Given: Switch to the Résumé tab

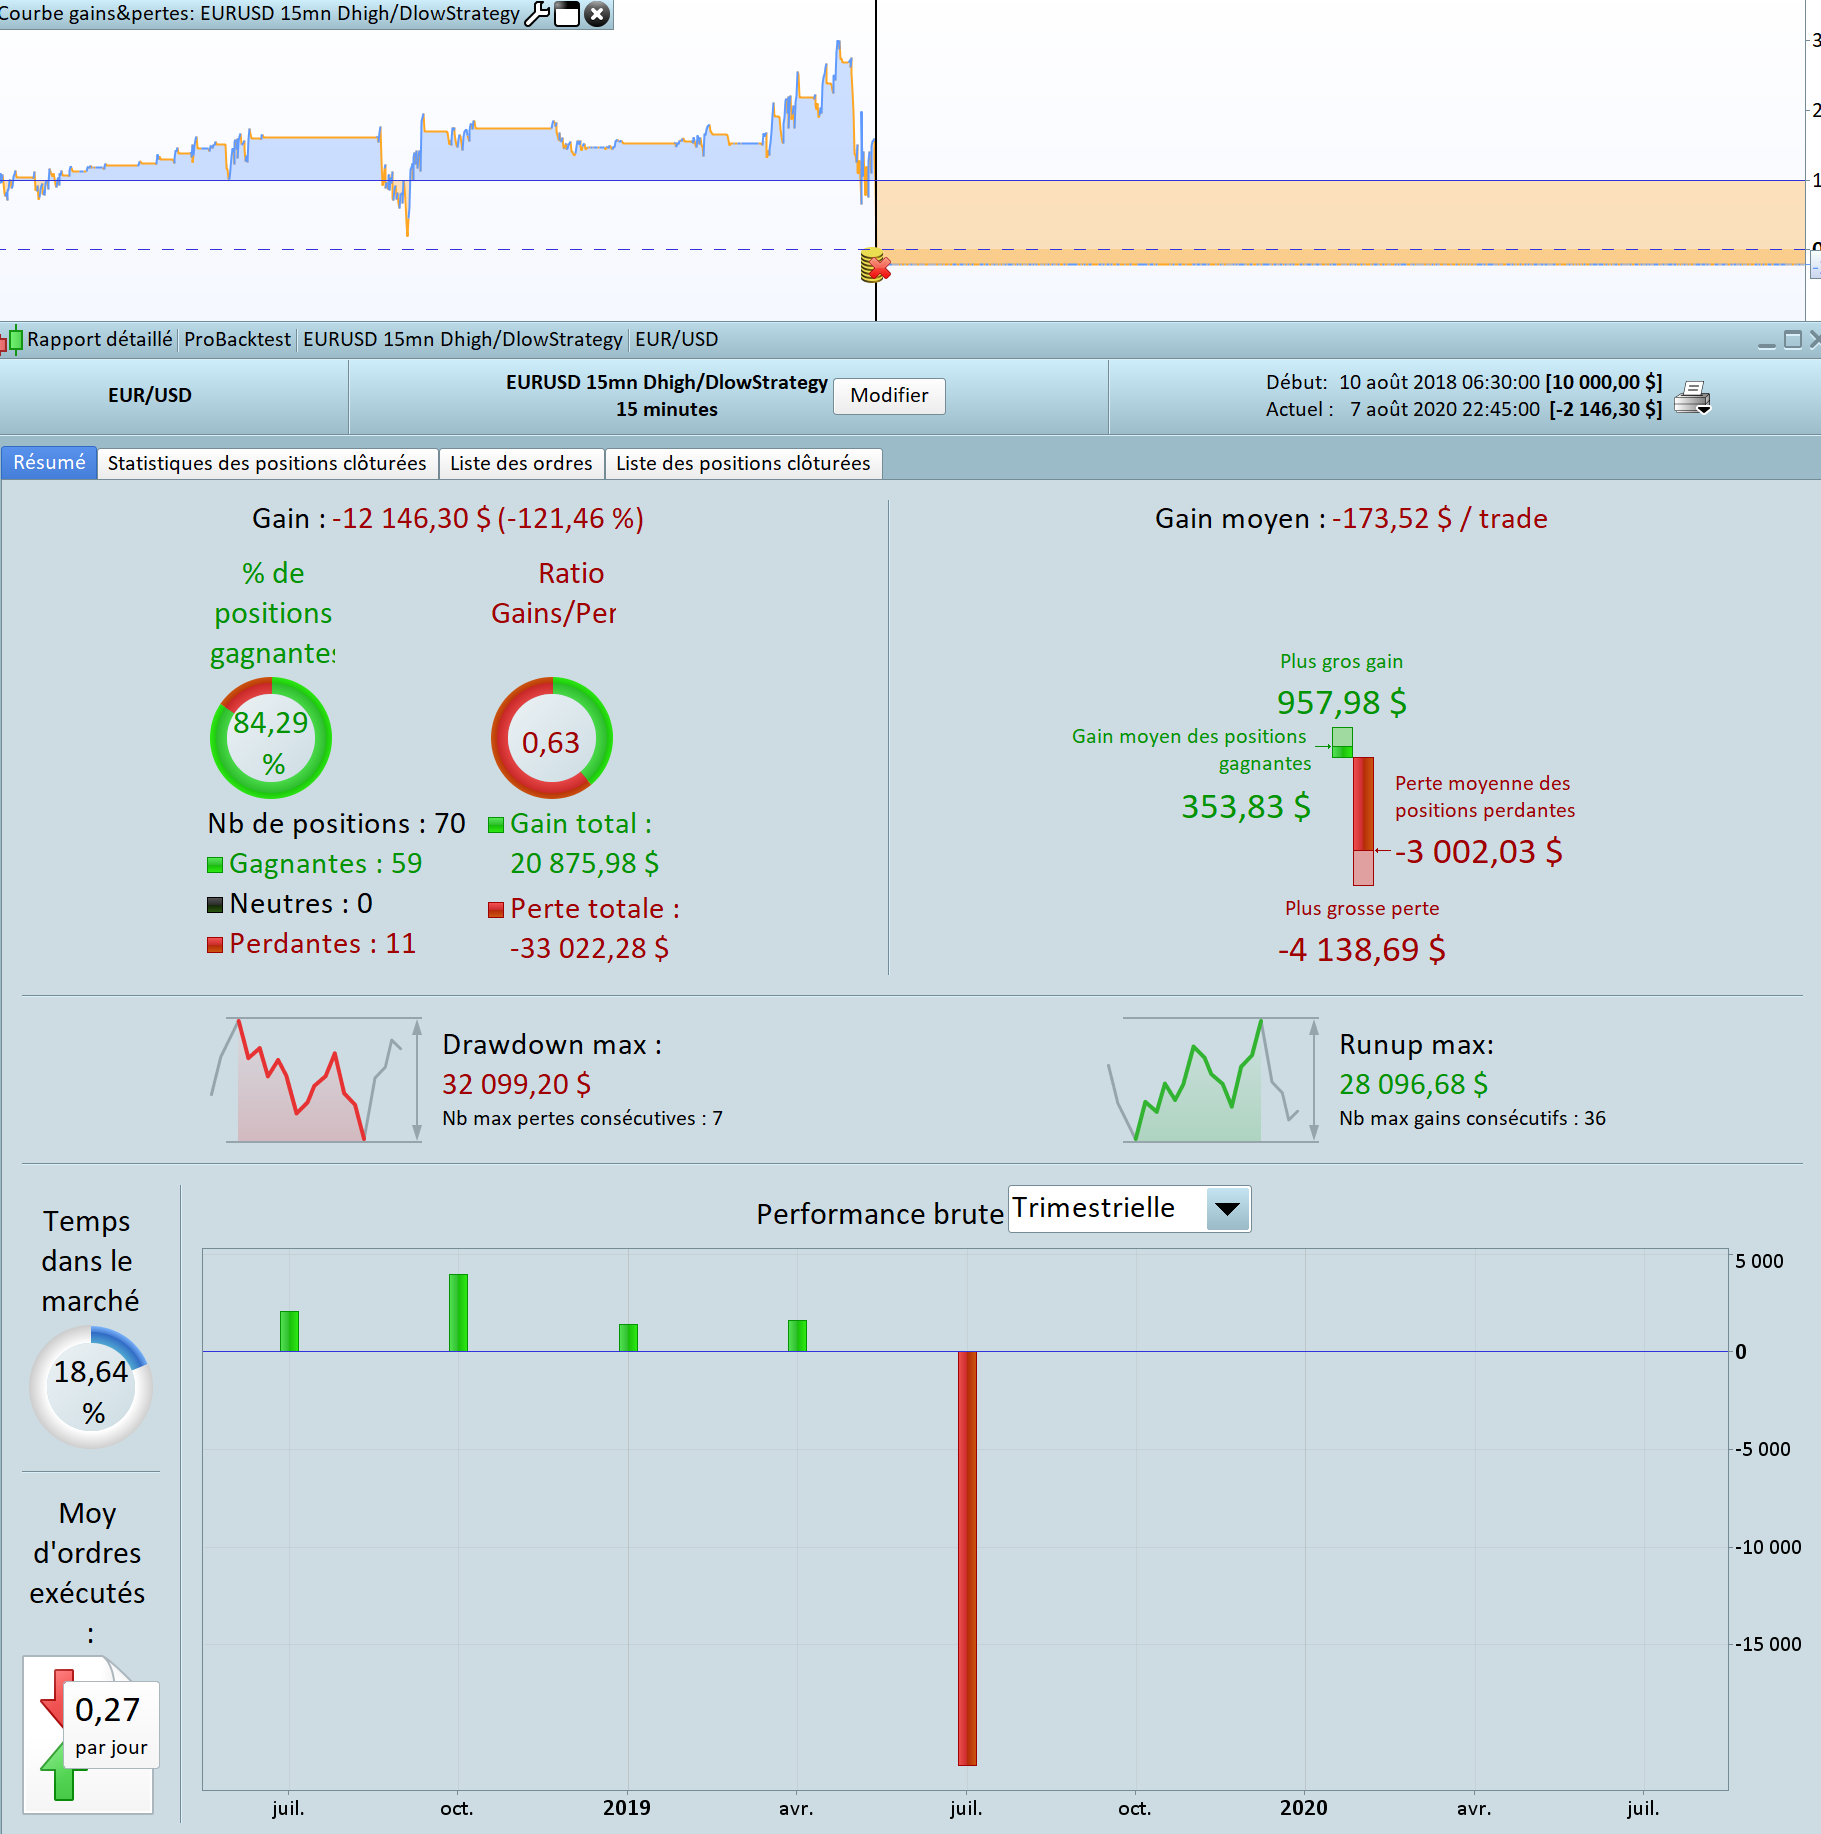Looking at the screenshot, I should coord(49,463).
